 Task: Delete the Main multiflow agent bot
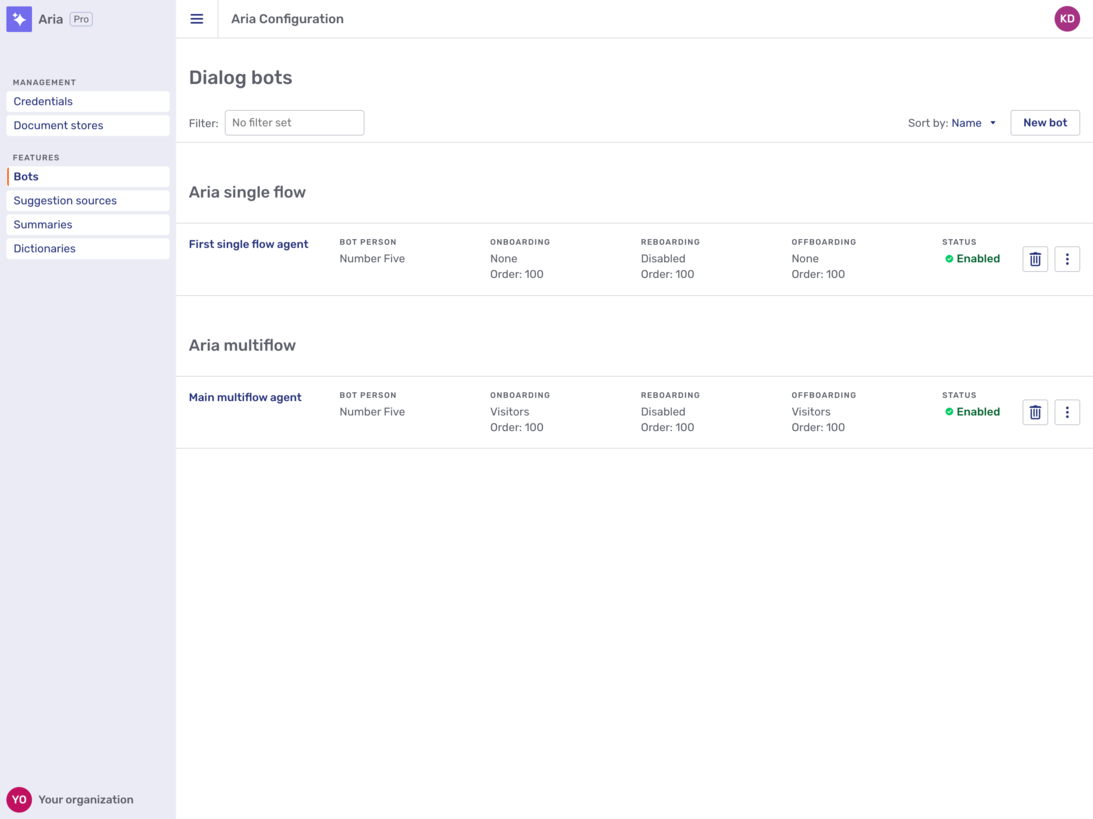[1034, 411]
